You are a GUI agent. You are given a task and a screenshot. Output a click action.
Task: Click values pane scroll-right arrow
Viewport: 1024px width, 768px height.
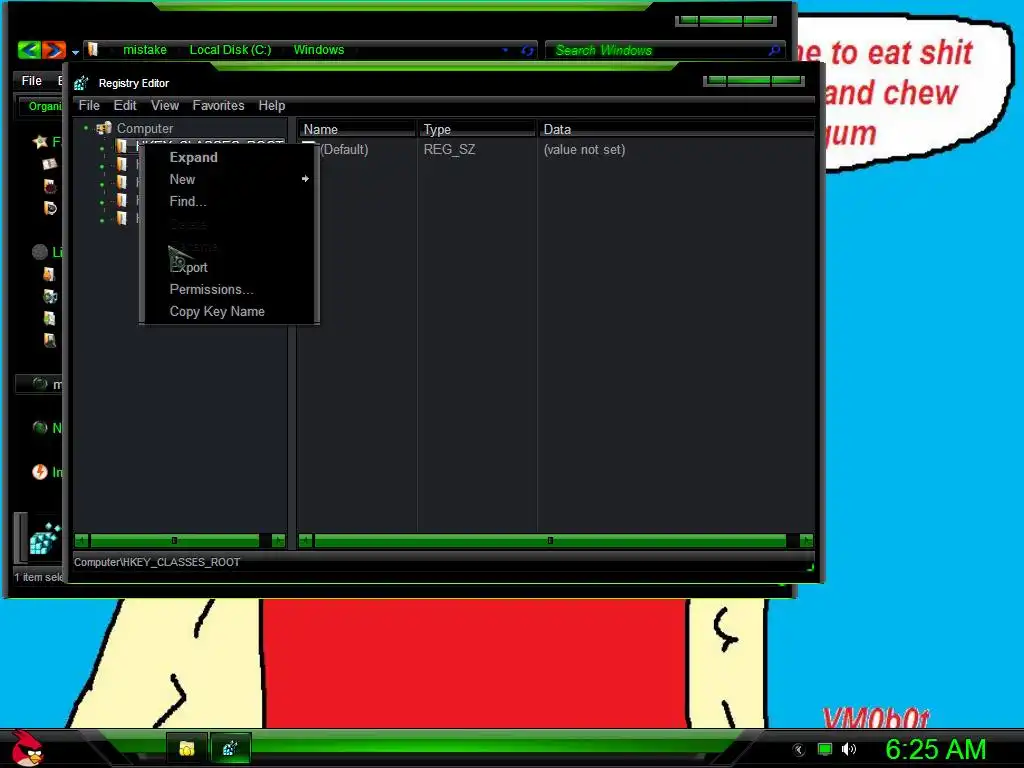807,541
